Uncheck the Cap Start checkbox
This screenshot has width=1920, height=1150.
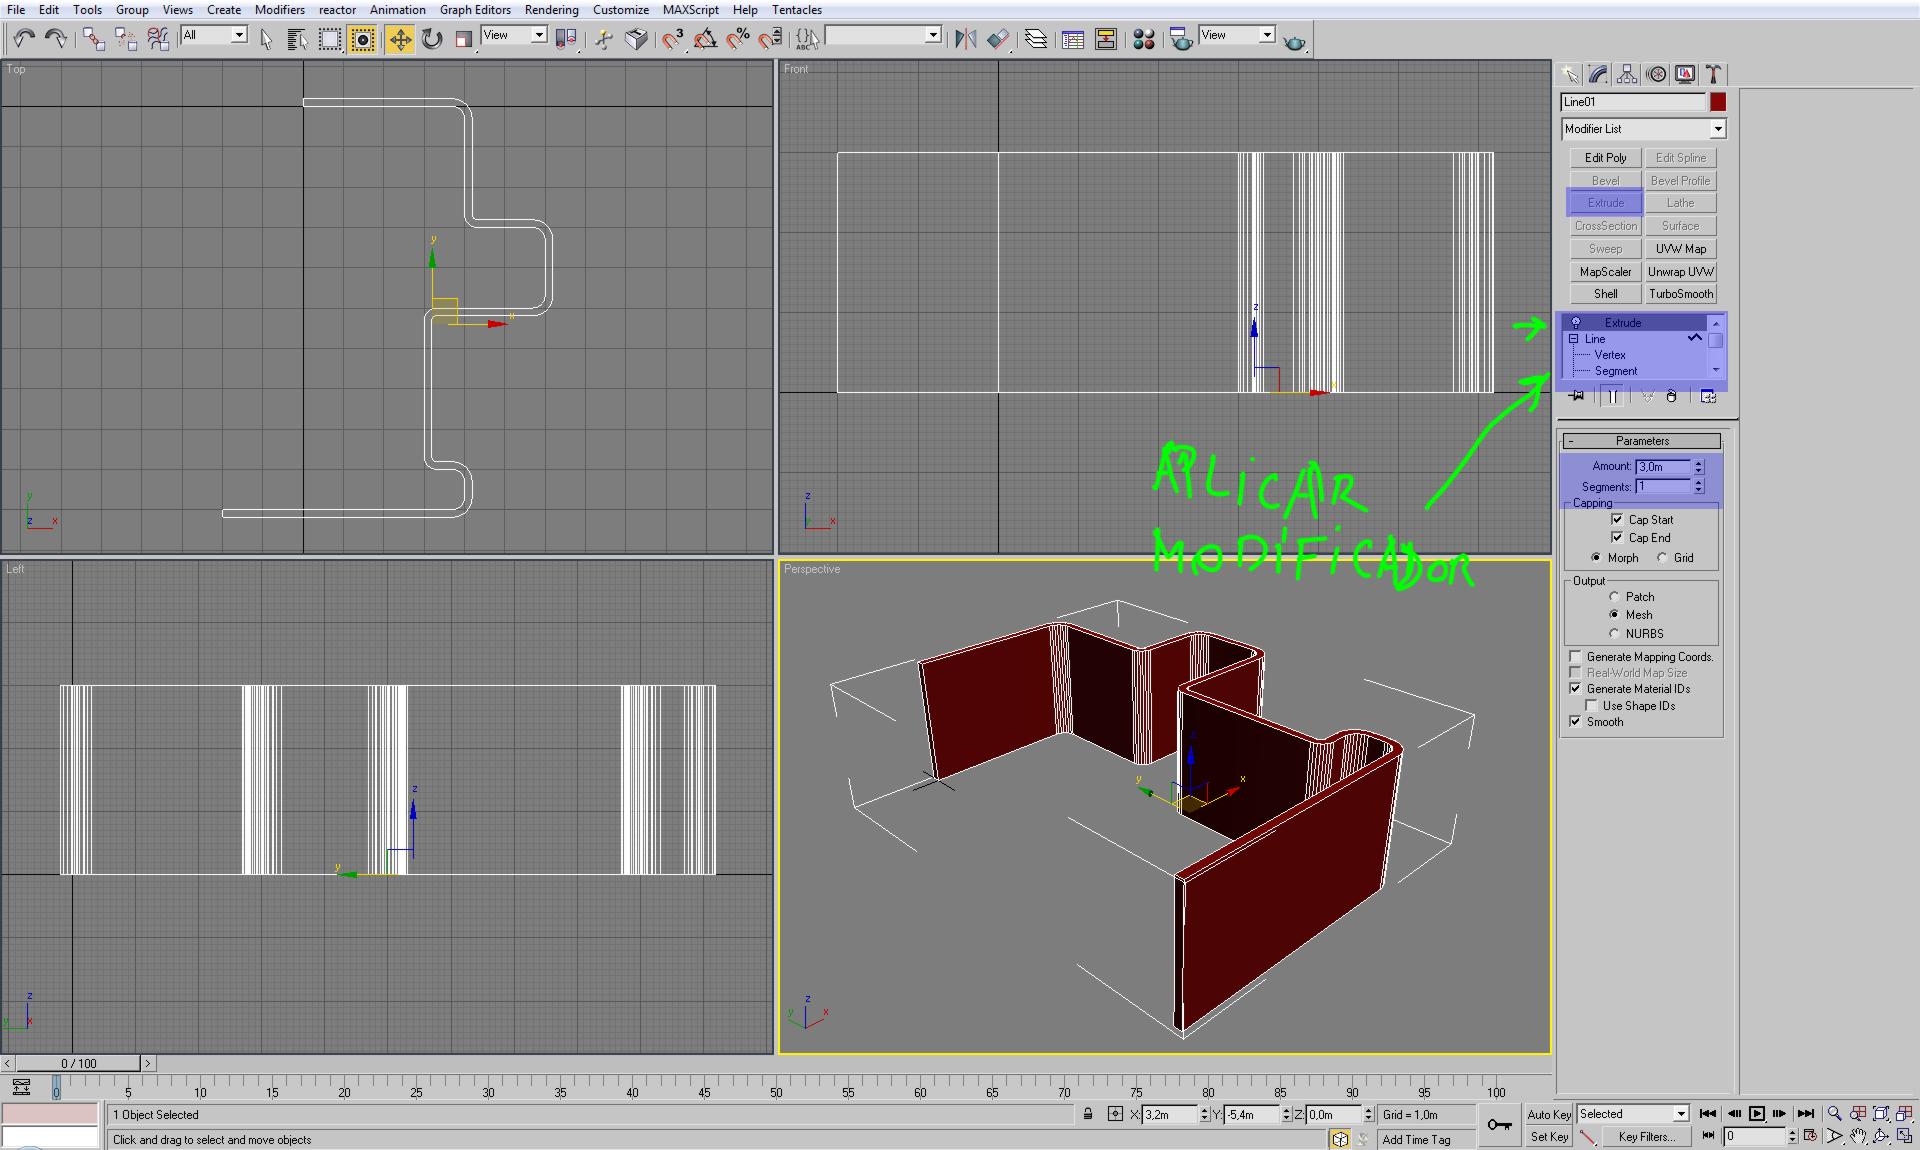pyautogui.click(x=1617, y=520)
